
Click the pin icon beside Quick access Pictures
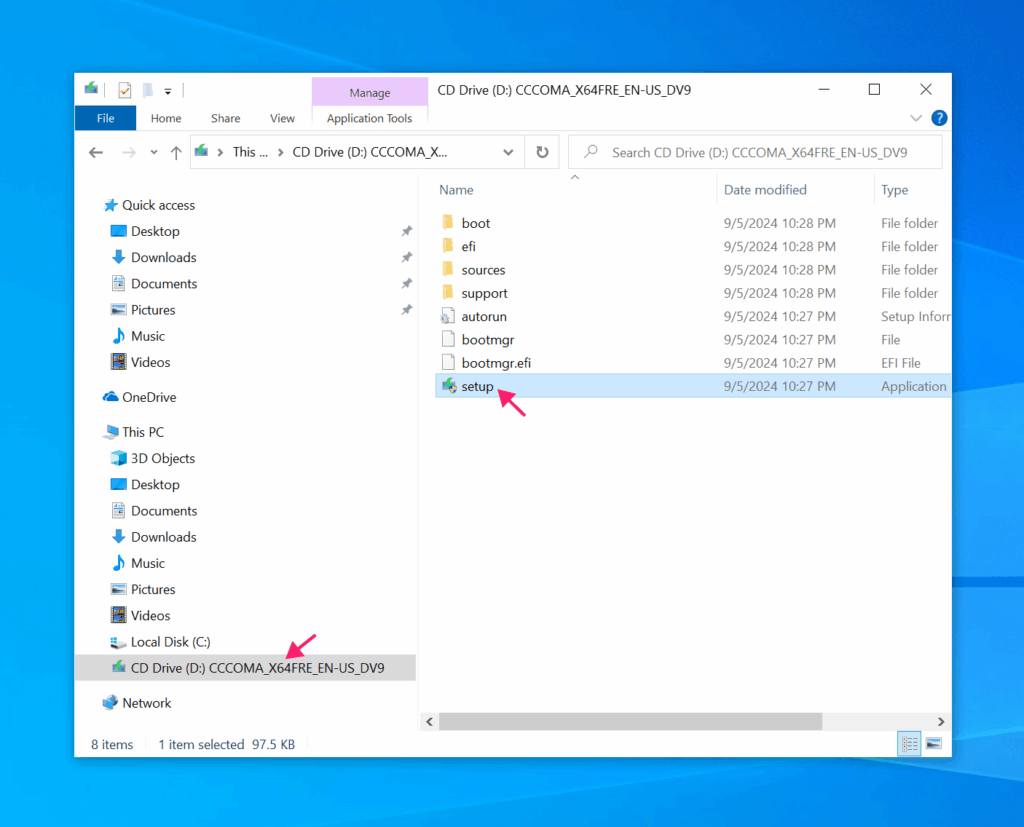coord(406,310)
